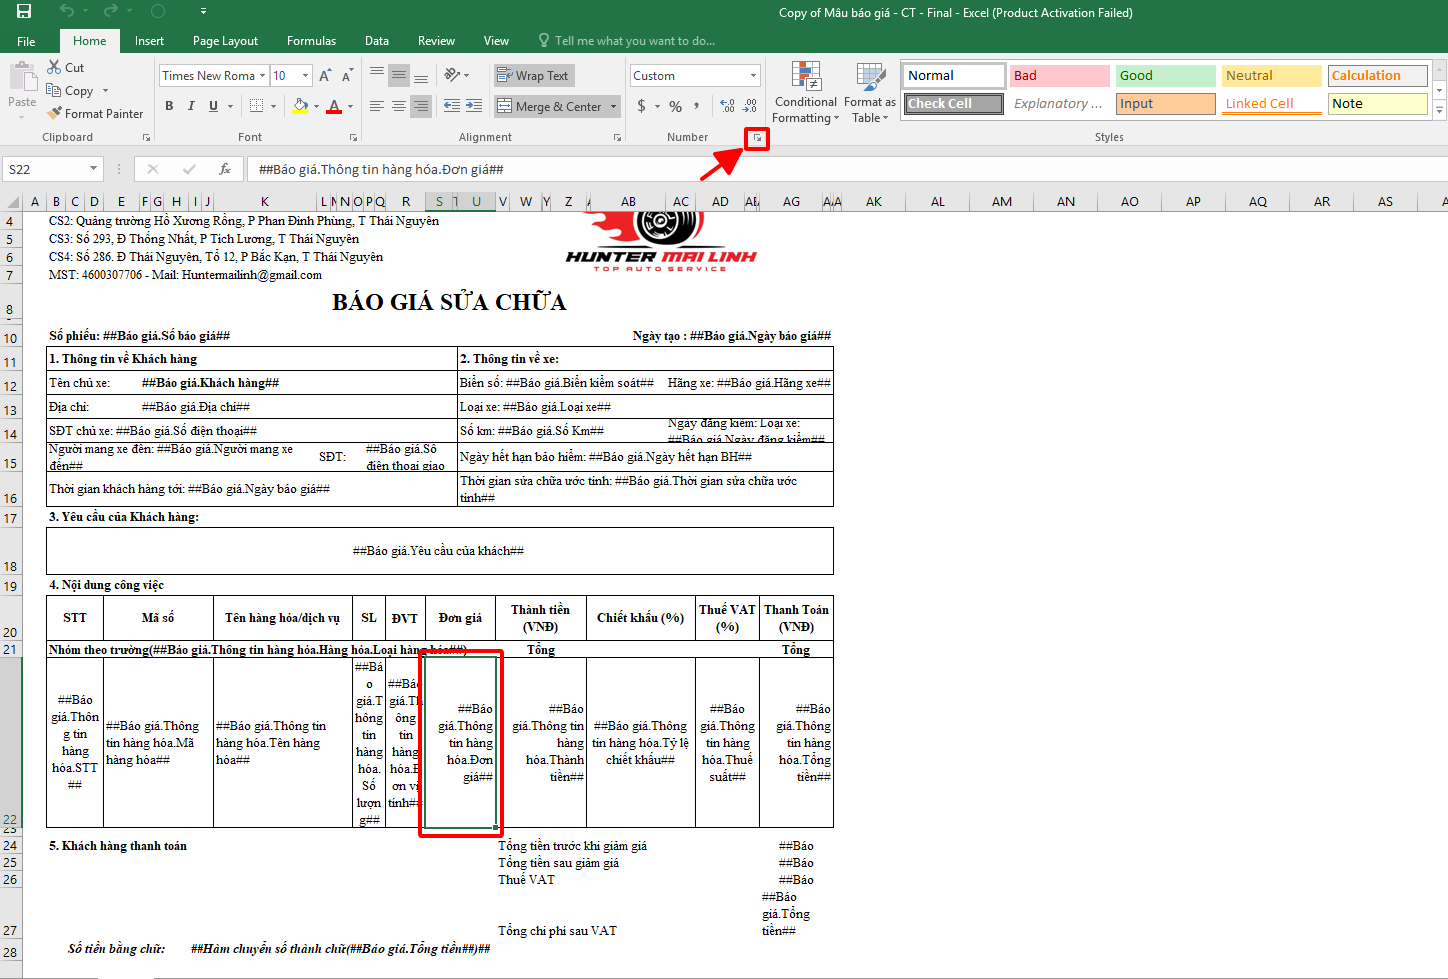1448x979 pixels.
Task: Click the Increase Decimal icon
Action: (727, 106)
